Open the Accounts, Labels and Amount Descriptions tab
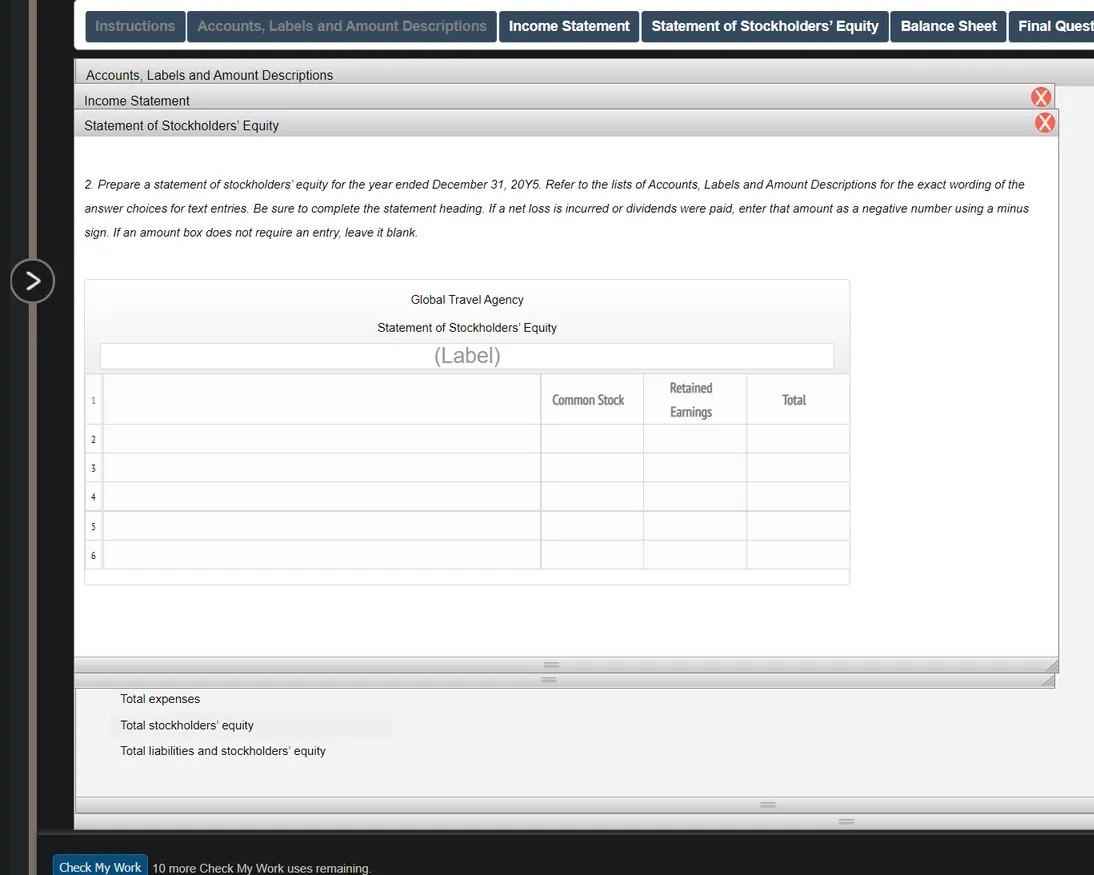Image resolution: width=1094 pixels, height=875 pixels. tap(341, 25)
